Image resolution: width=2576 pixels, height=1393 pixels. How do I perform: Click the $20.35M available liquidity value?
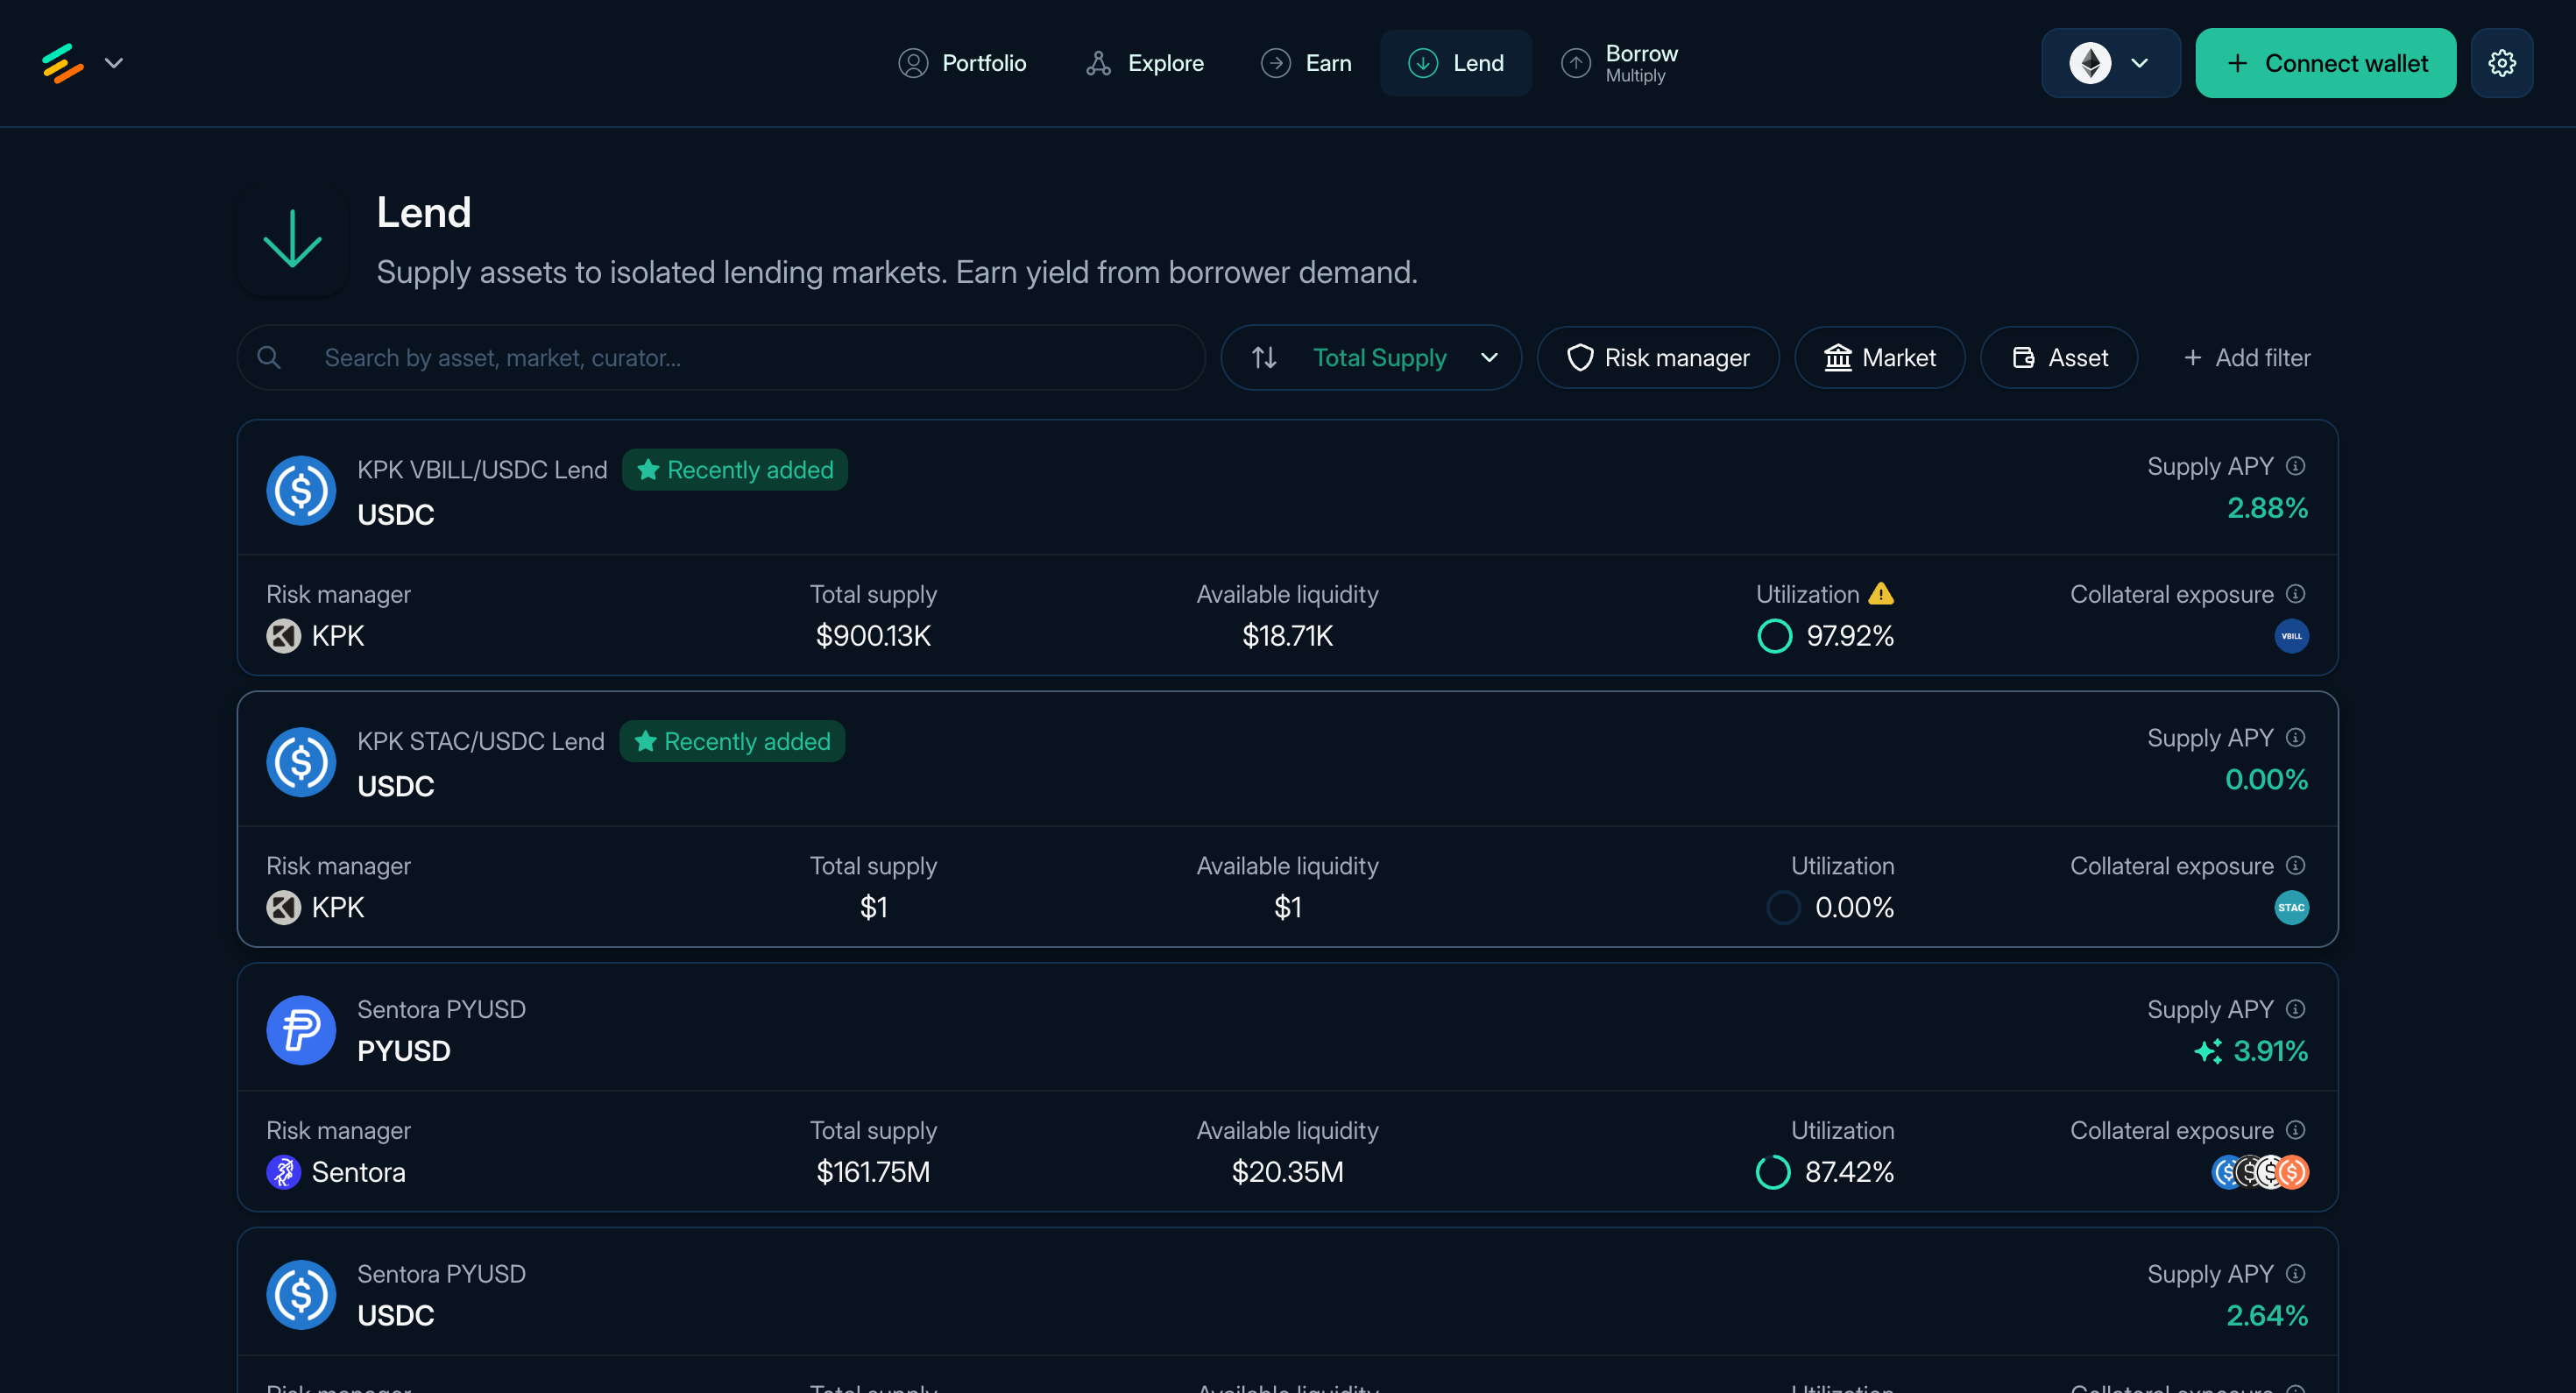pyautogui.click(x=1287, y=1172)
